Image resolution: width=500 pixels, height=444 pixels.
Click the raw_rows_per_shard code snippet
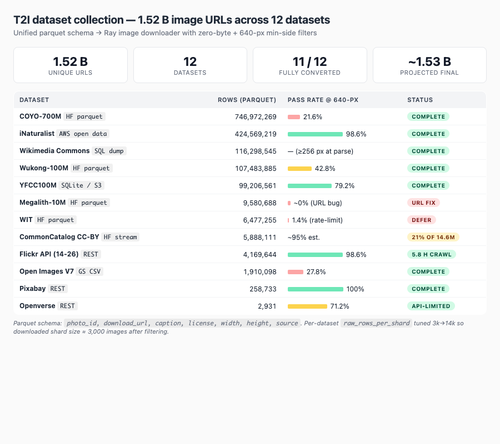tap(376, 323)
